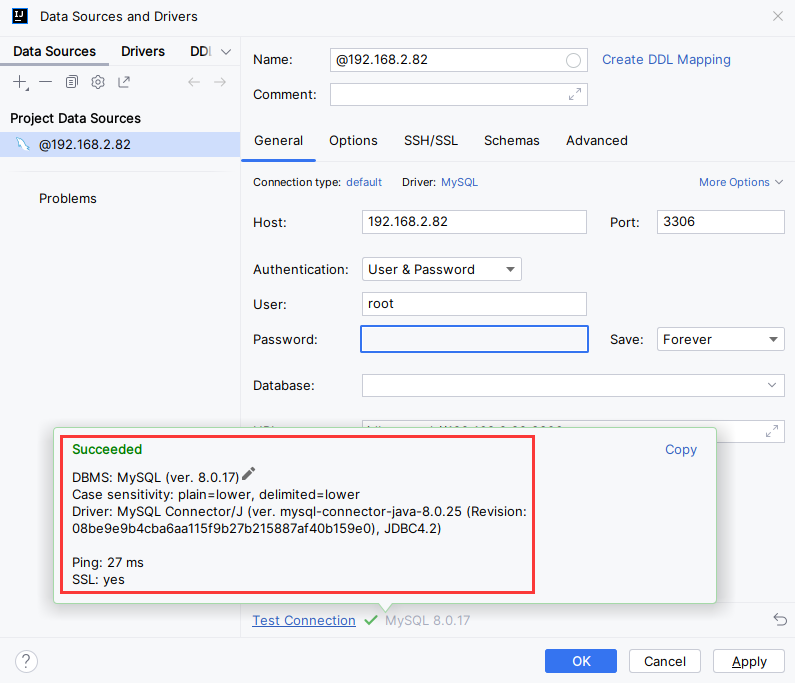The image size is (795, 683).
Task: Go forward with the right arrow
Action: (x=220, y=82)
